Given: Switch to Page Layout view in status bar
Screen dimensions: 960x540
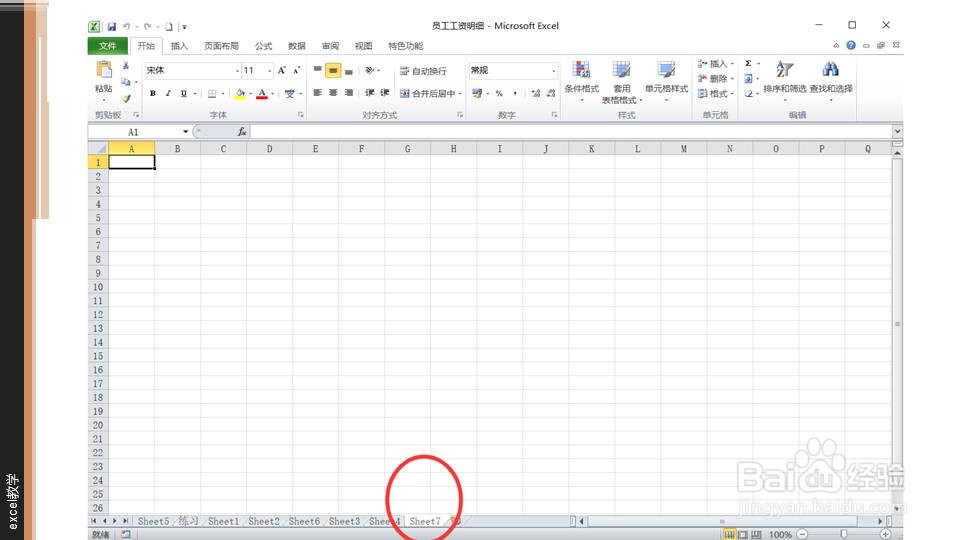Looking at the screenshot, I should point(743,534).
